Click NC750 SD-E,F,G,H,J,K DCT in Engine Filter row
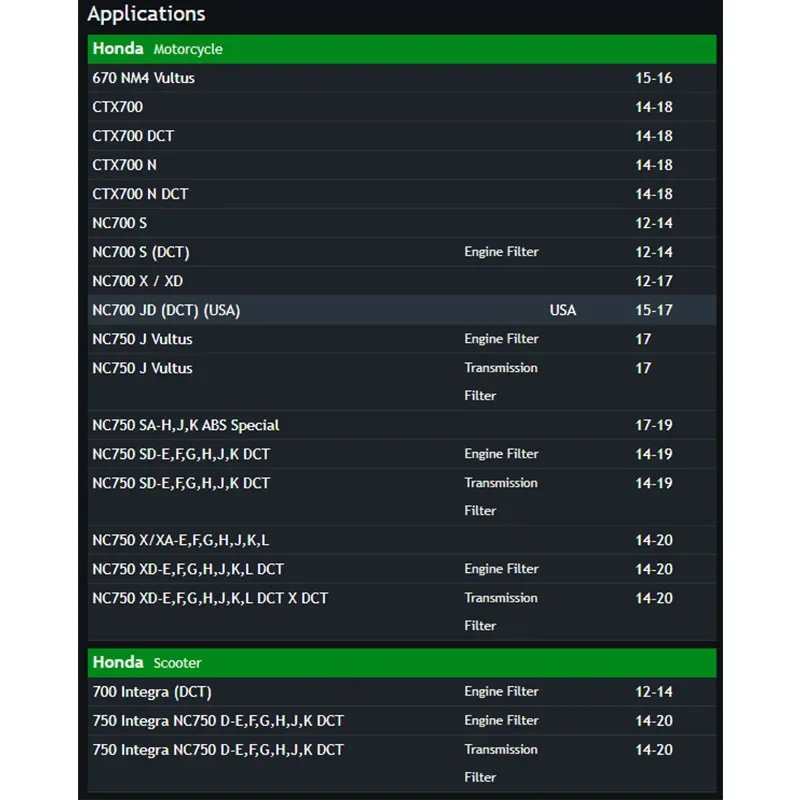 point(181,455)
